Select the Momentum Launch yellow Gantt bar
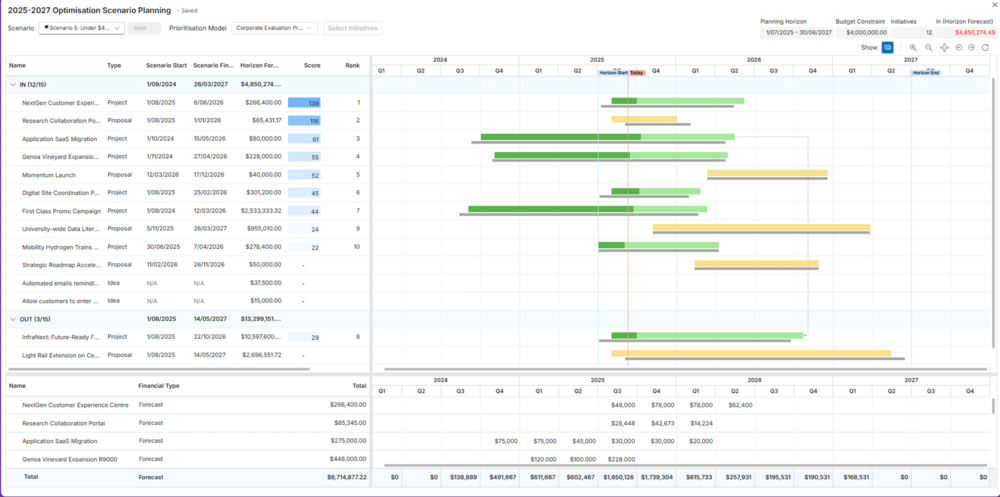The image size is (1000, 497). [767, 174]
